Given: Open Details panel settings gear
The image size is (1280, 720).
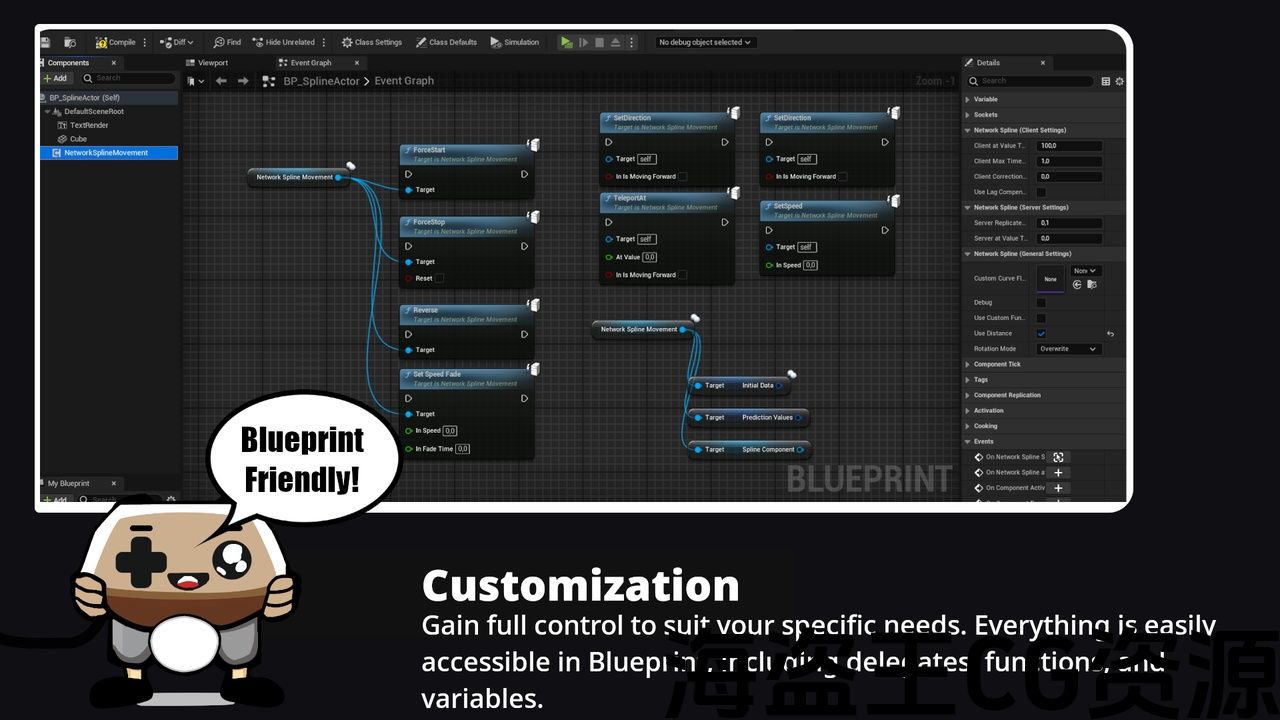Looking at the screenshot, I should [1119, 81].
